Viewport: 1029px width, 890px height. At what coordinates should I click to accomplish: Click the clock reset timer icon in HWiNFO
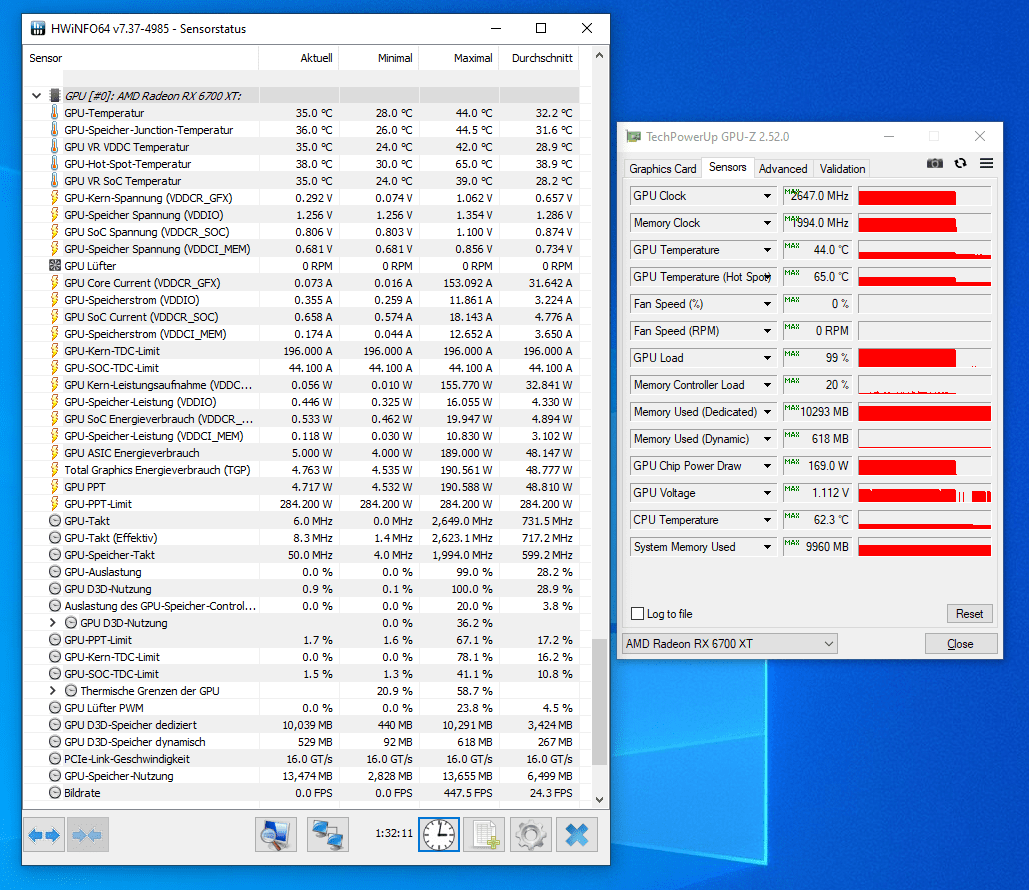pyautogui.click(x=439, y=835)
